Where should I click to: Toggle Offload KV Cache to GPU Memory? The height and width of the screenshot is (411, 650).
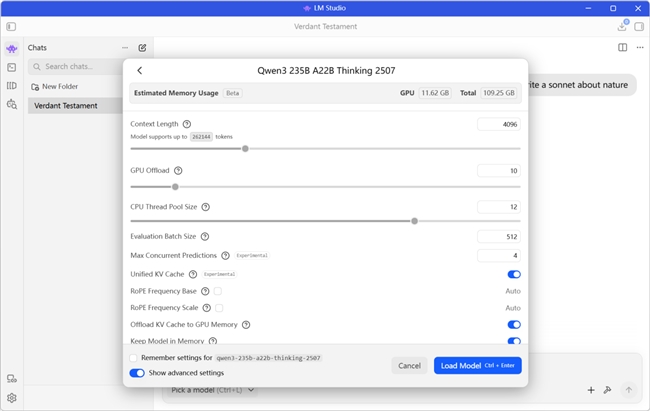(x=514, y=324)
